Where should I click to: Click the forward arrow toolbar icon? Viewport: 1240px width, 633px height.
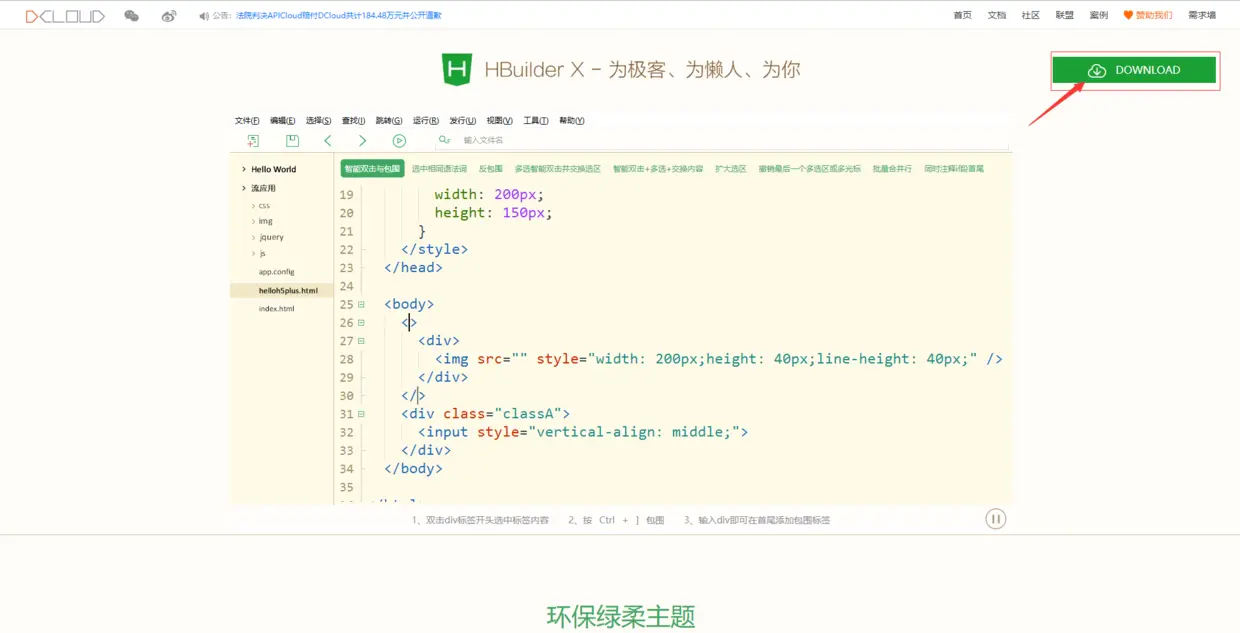point(362,141)
